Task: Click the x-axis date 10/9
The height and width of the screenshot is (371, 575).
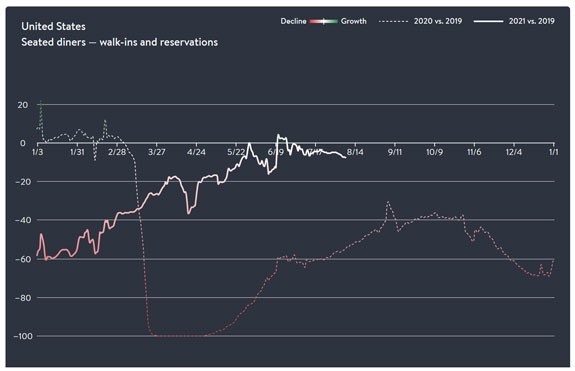Action: [x=434, y=152]
